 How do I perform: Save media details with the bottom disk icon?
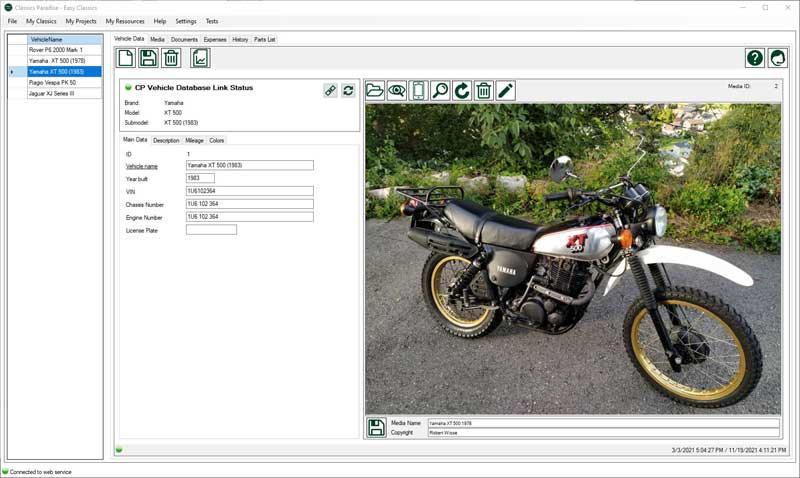(x=376, y=428)
